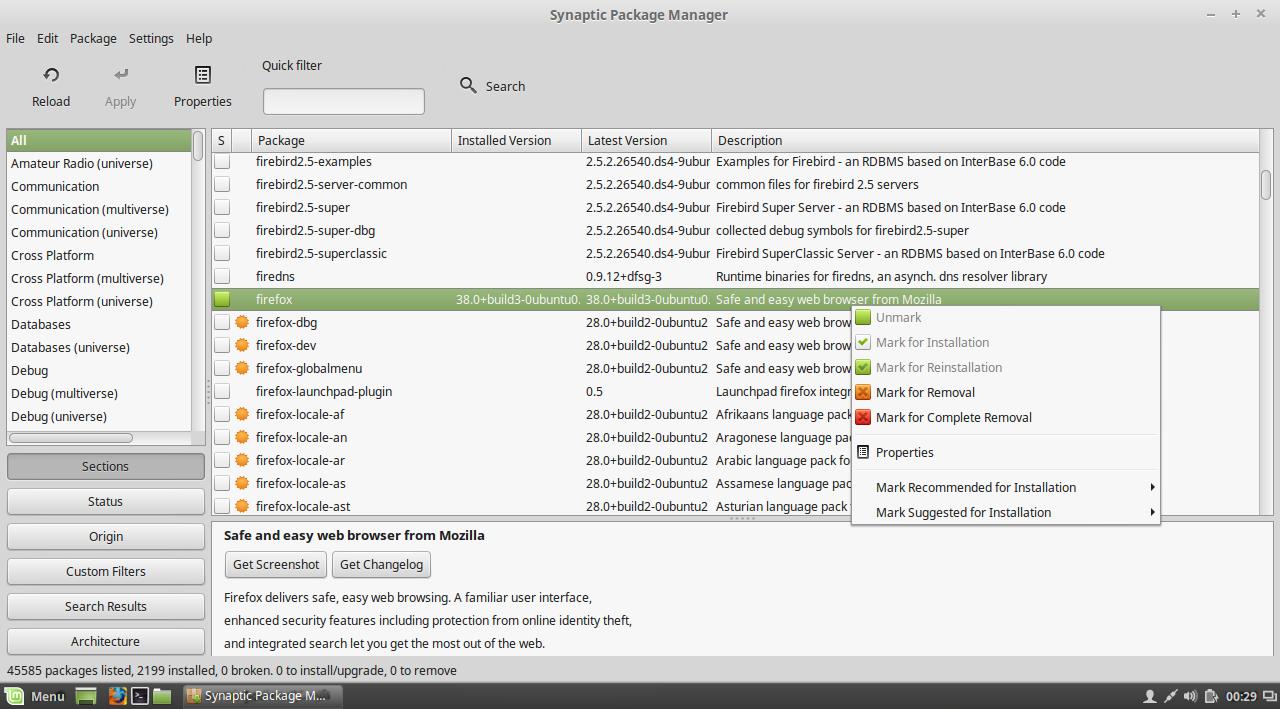Image resolution: width=1280 pixels, height=709 pixels.
Task: Open the Edit menu
Action: [x=47, y=38]
